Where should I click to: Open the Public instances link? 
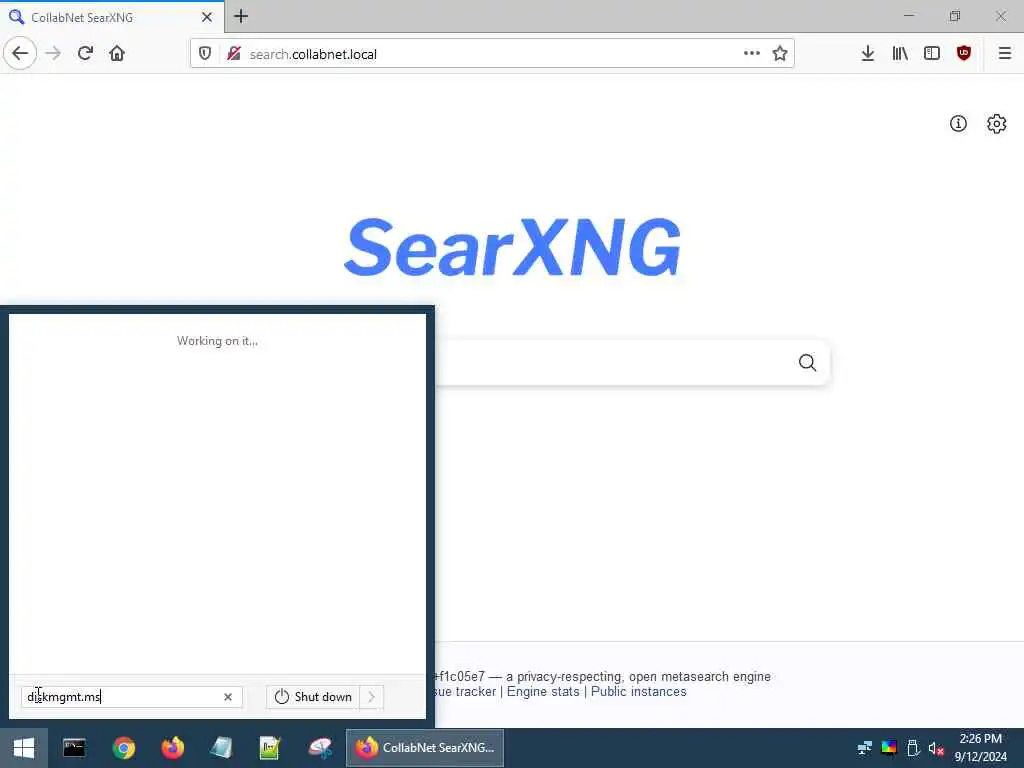click(x=639, y=692)
